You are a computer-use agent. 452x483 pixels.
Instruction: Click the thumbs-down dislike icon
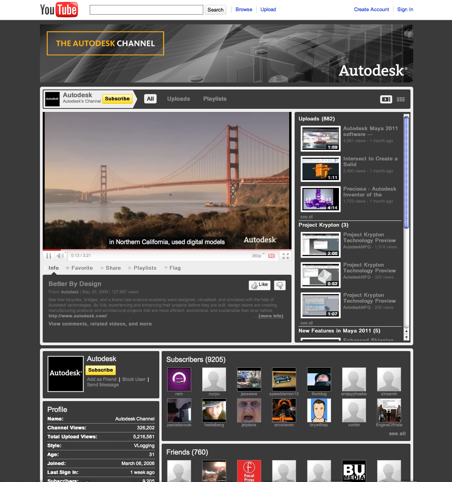point(280,285)
